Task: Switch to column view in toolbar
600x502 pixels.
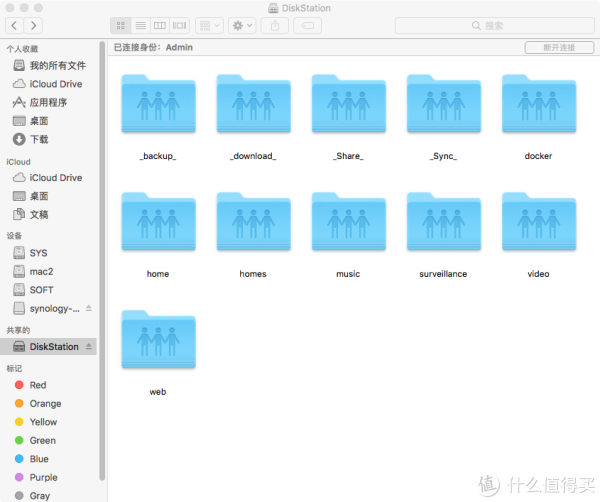Action: click(160, 25)
